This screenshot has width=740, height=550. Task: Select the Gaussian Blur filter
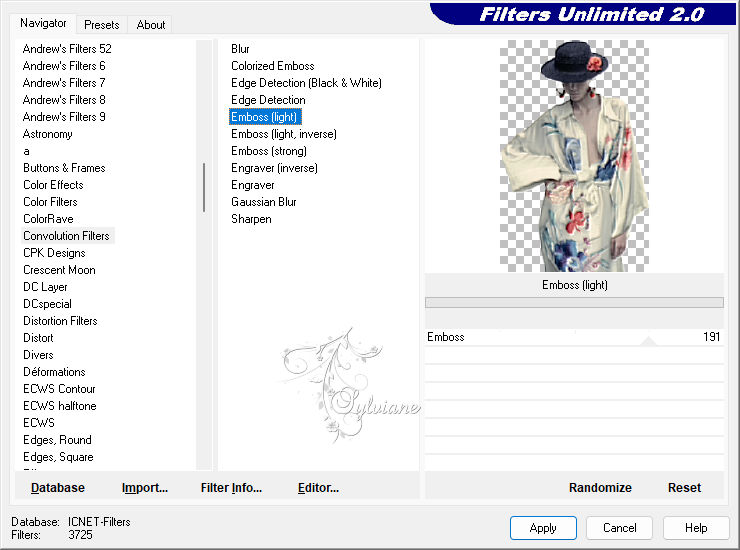264,202
